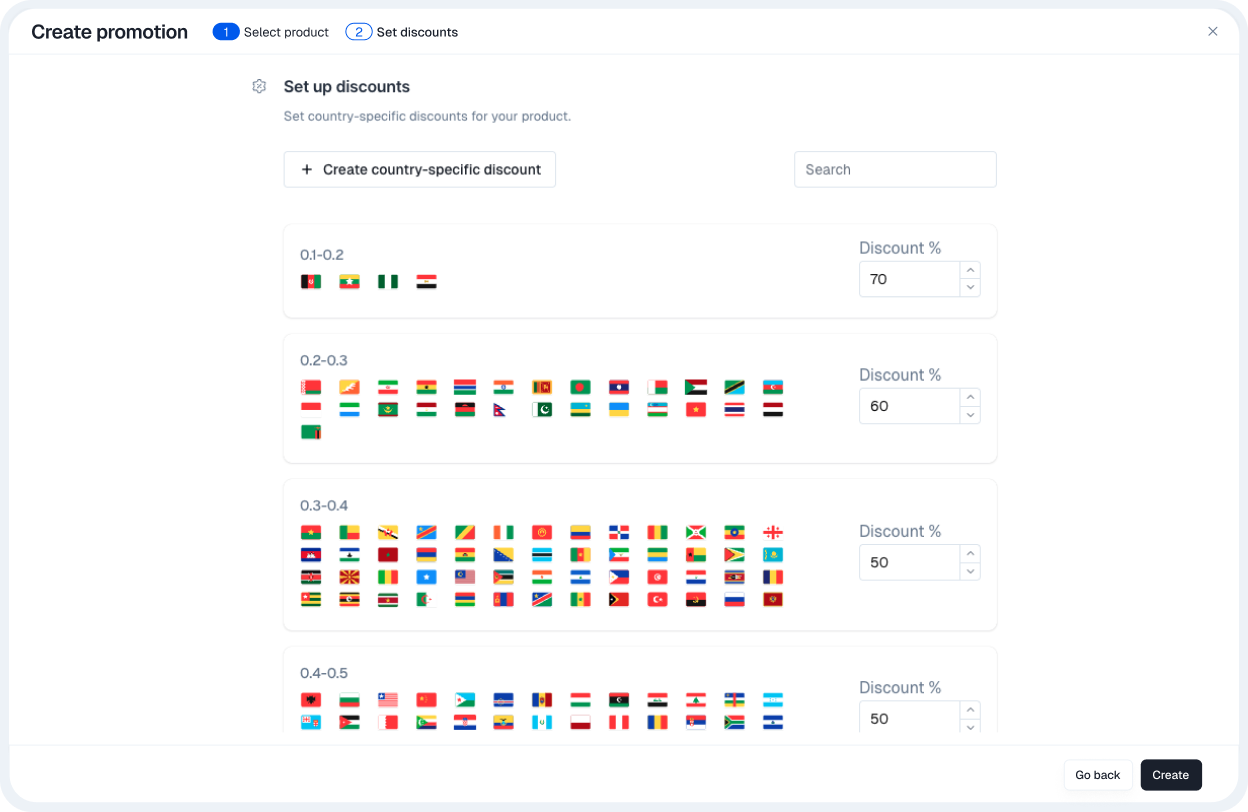The height and width of the screenshot is (812, 1248).
Task: Click the Pakistan flag
Action: 542,409
